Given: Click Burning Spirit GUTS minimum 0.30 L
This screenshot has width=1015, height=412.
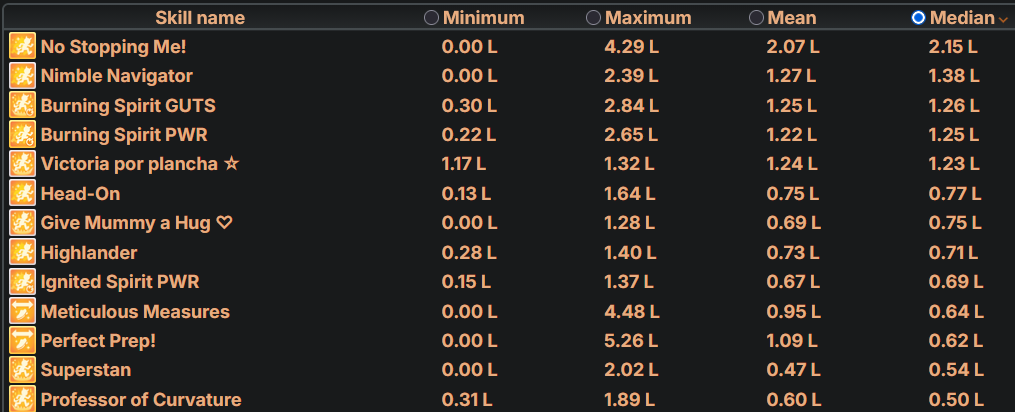Looking at the screenshot, I should pyautogui.click(x=469, y=106).
